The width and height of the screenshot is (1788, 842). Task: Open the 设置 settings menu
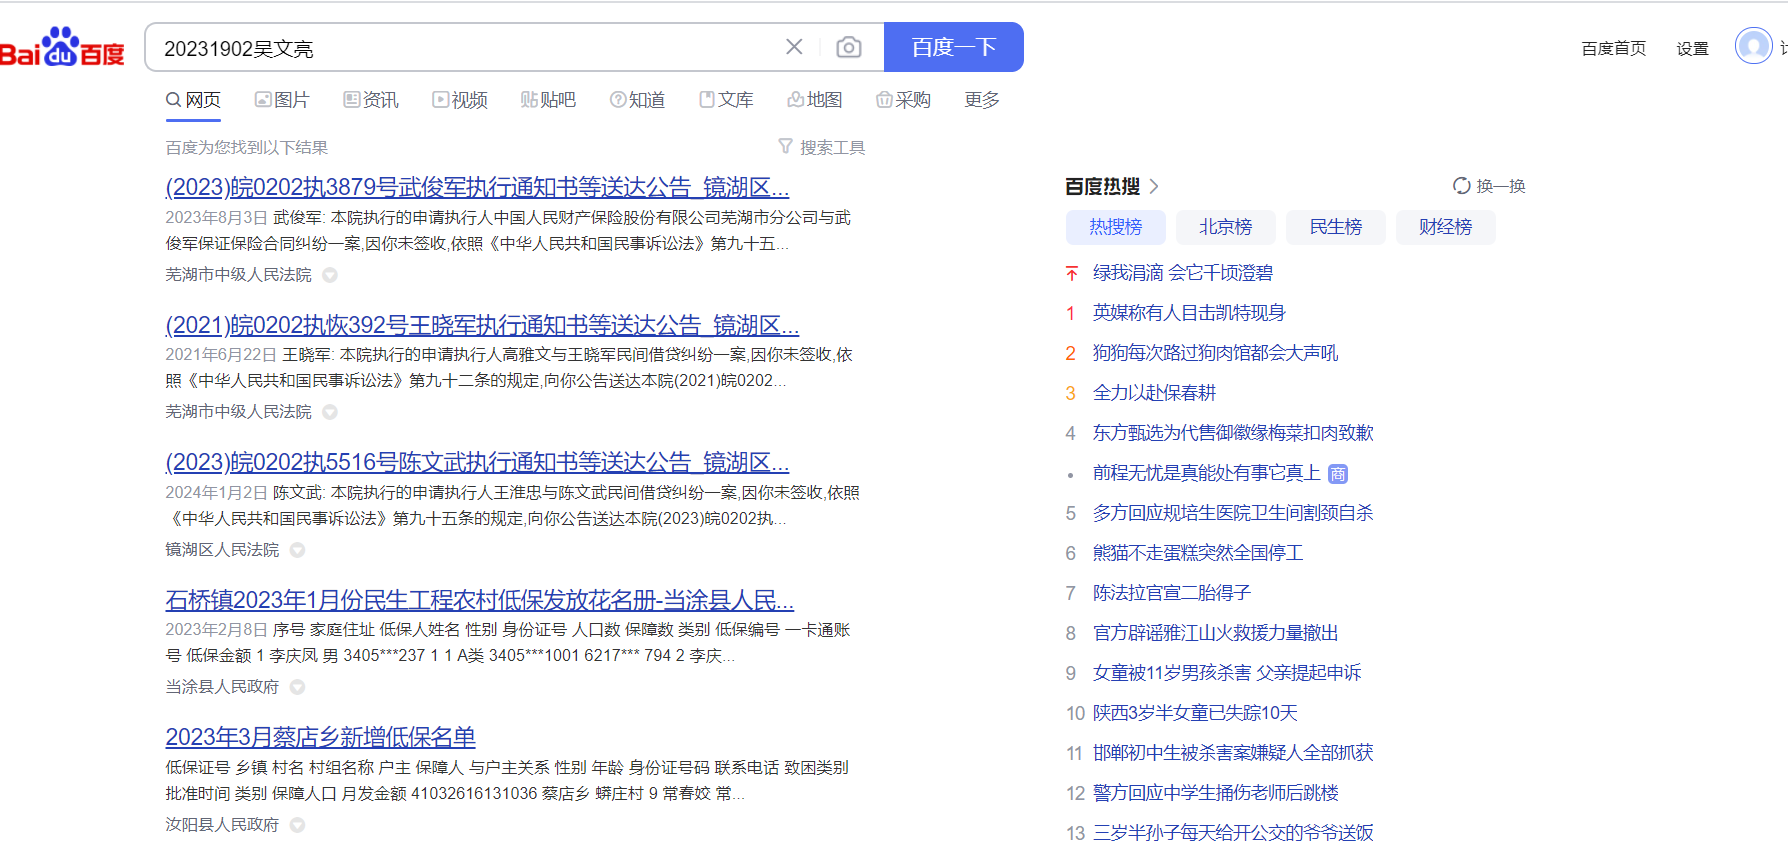pyautogui.click(x=1692, y=48)
